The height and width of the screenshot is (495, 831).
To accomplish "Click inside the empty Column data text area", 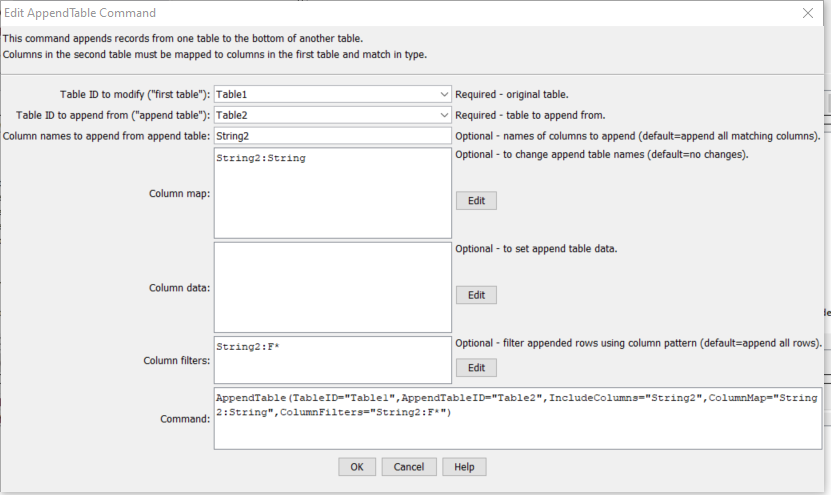I will pyautogui.click(x=332, y=287).
